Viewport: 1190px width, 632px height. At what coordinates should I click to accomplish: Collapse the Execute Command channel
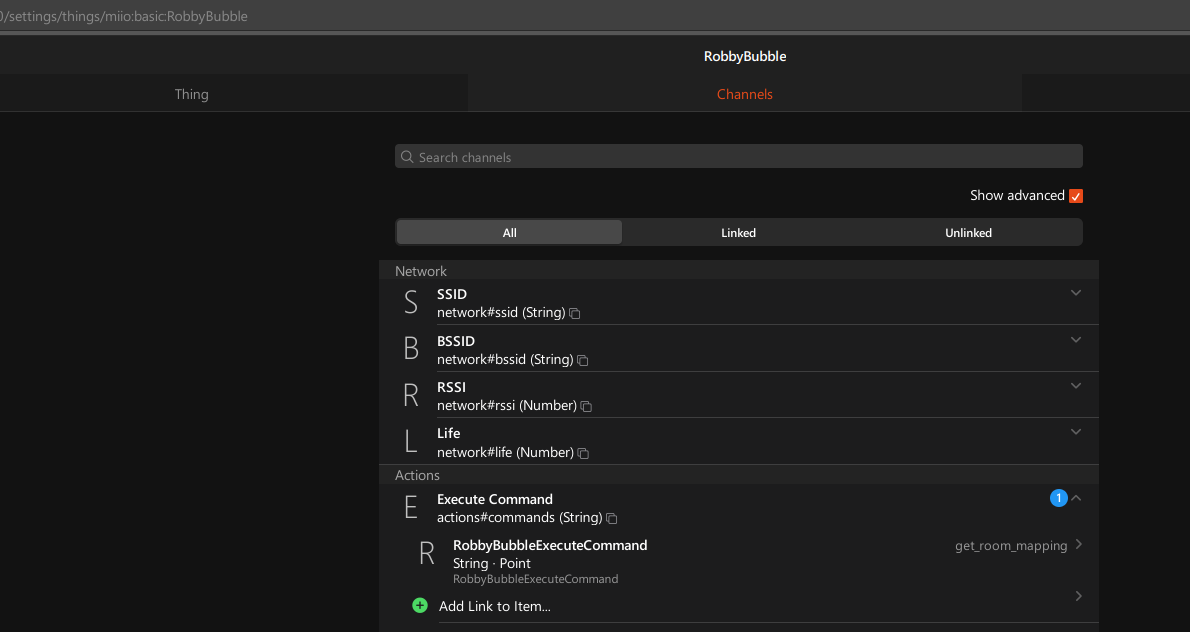tap(1077, 498)
